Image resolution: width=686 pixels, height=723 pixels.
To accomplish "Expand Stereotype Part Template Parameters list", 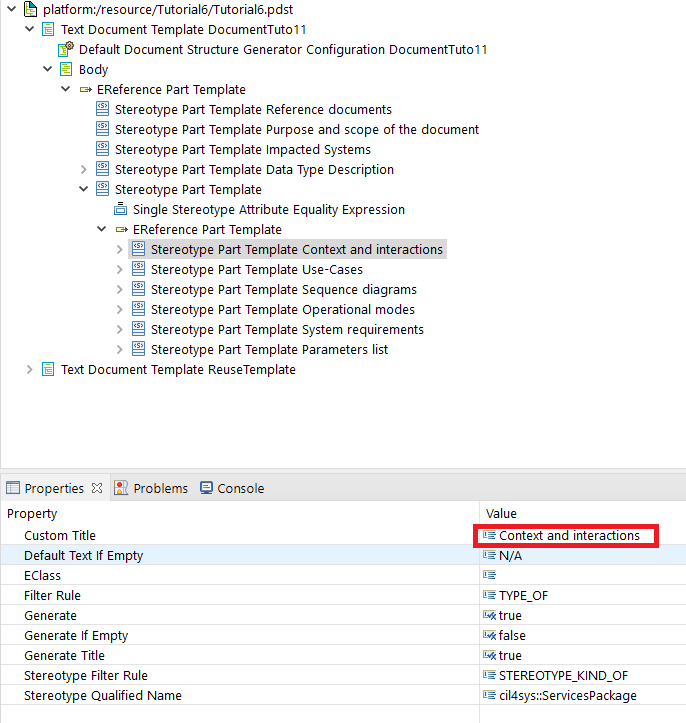I will coord(119,350).
